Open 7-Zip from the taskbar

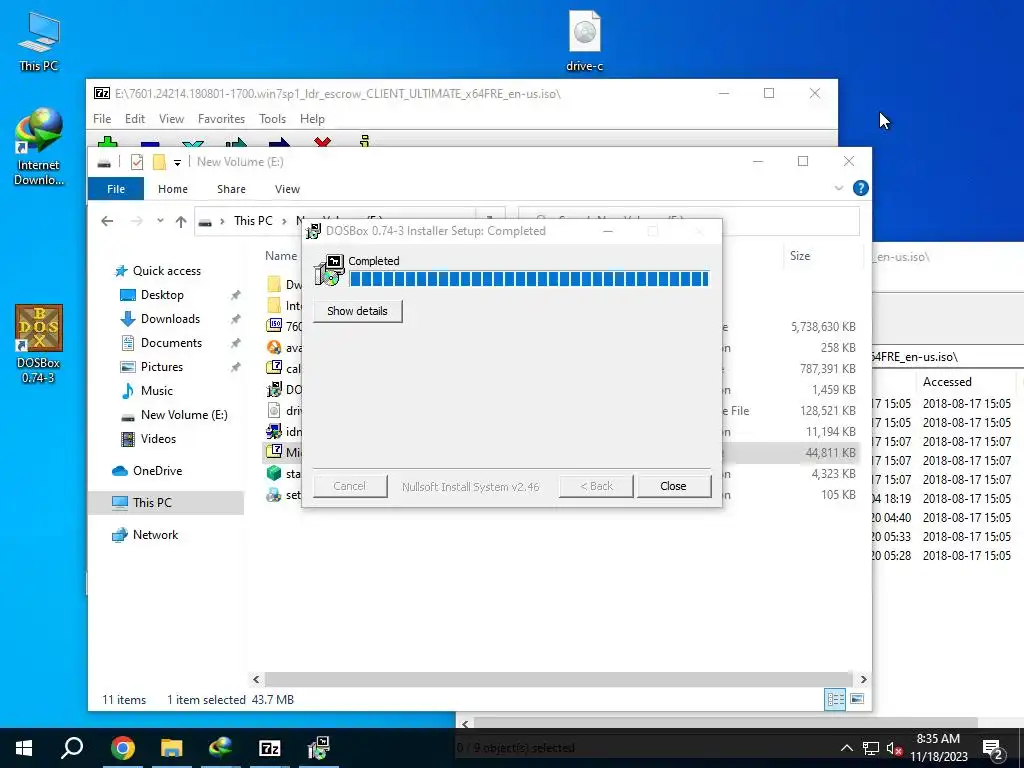click(x=270, y=748)
